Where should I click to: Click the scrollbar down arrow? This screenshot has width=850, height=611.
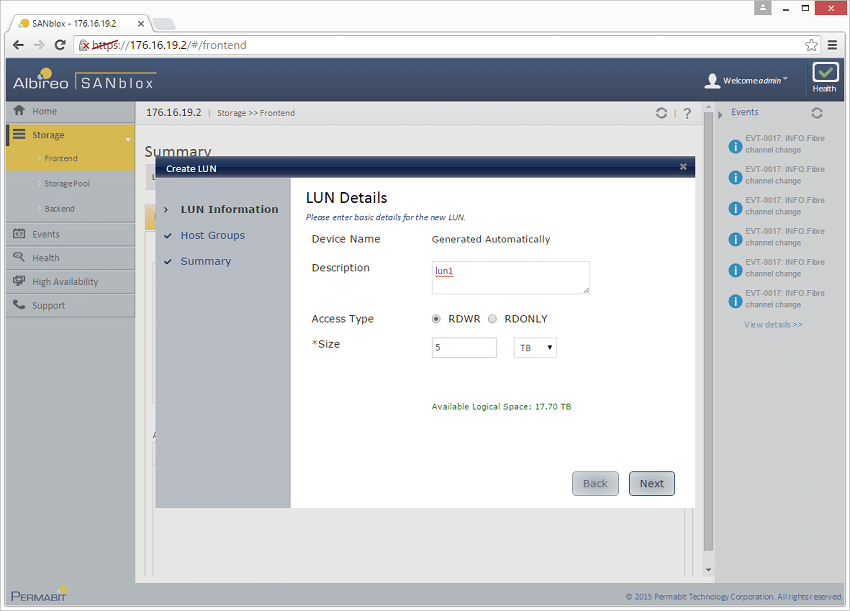pos(709,570)
